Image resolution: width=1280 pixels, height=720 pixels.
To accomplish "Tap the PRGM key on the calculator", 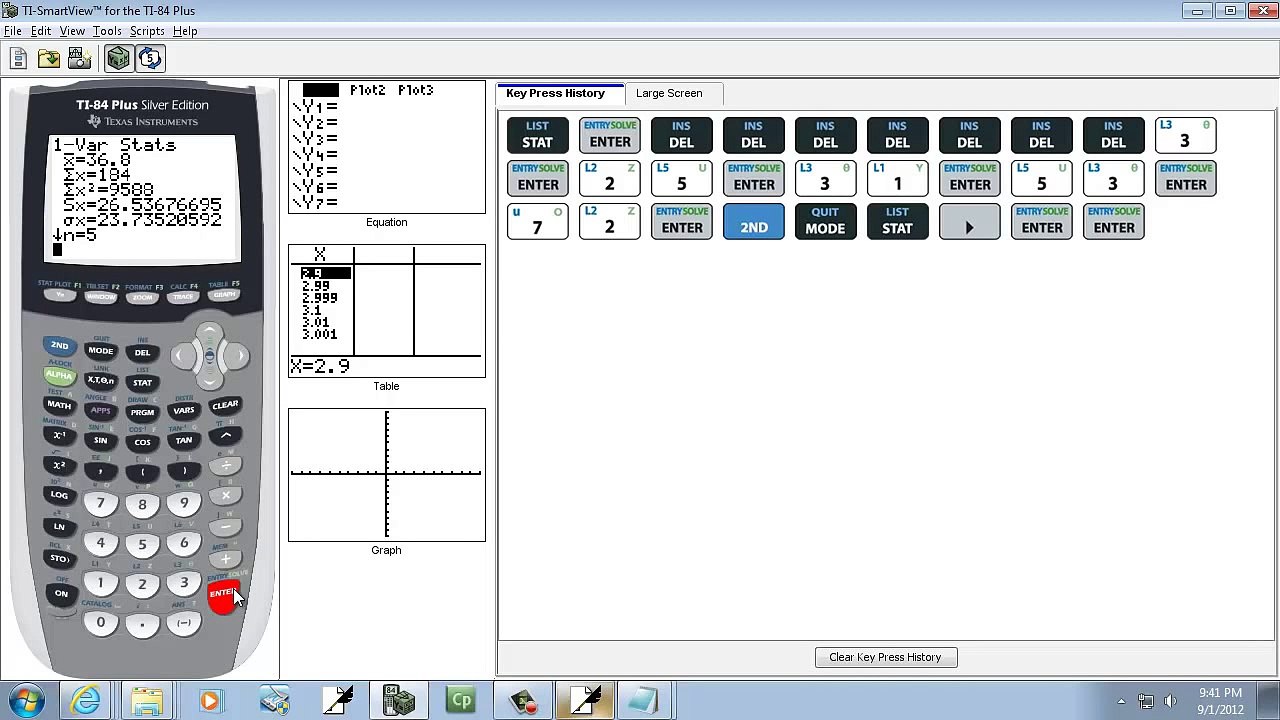I will (142, 413).
